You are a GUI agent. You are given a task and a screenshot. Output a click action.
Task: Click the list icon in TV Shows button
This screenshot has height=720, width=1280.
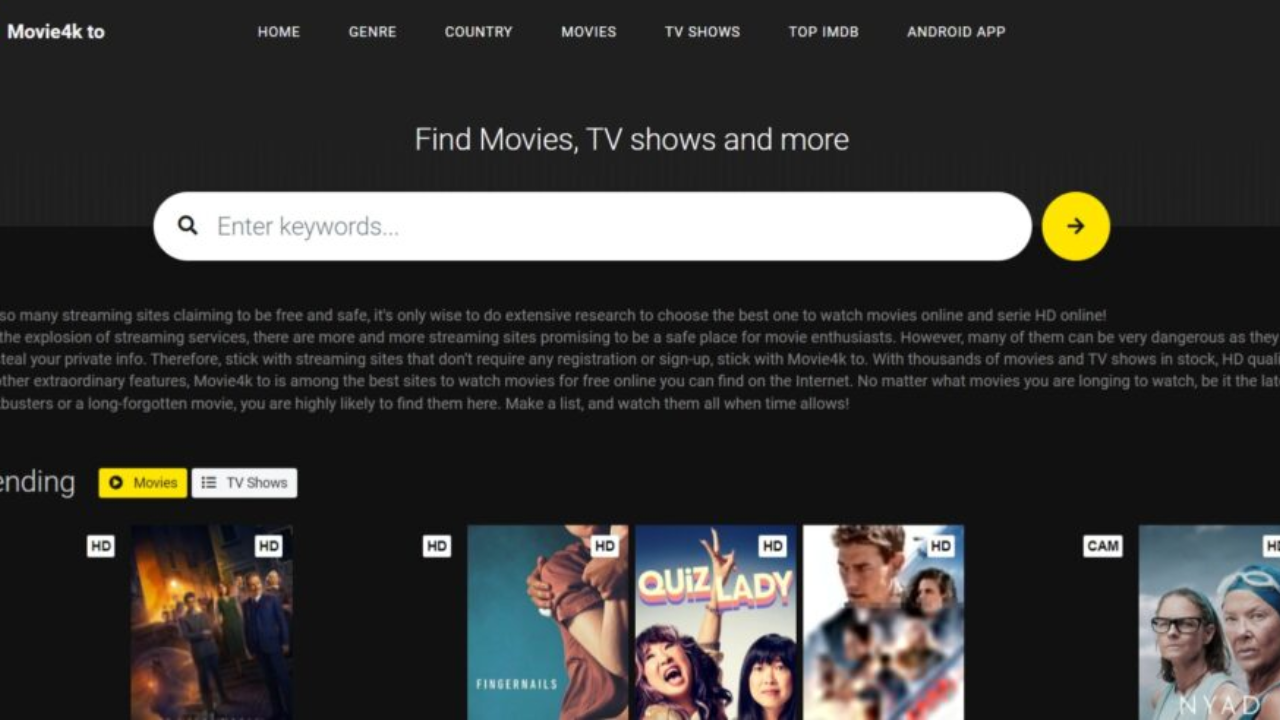click(x=208, y=483)
